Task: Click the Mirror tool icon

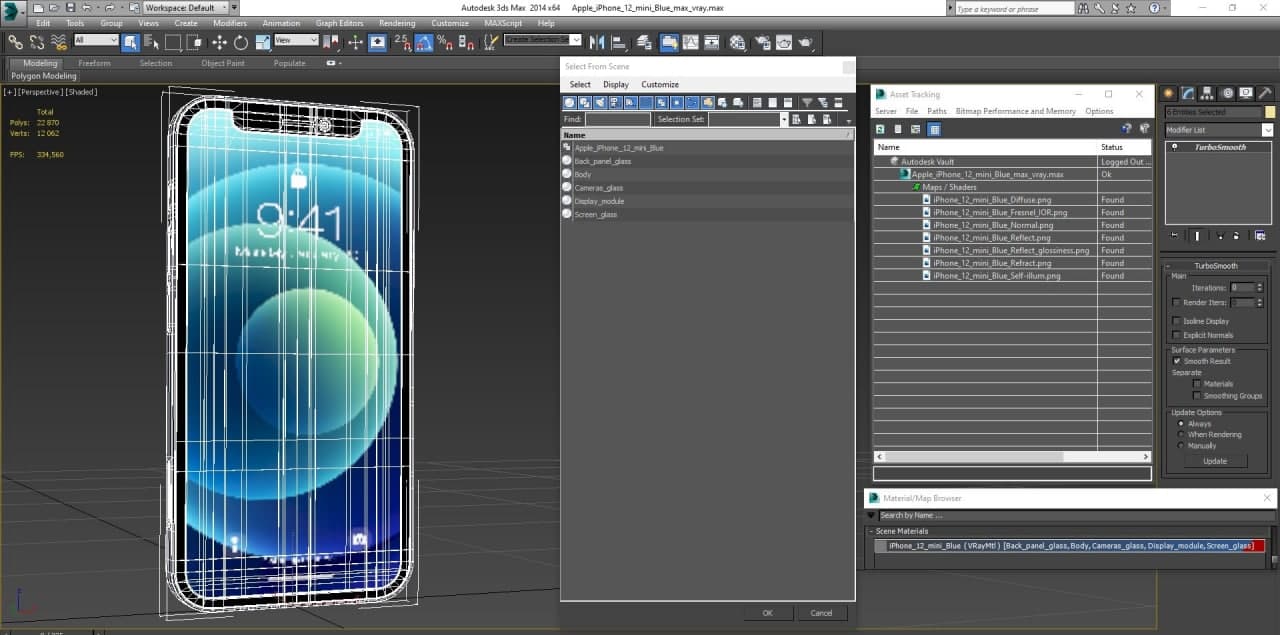Action: [x=597, y=42]
